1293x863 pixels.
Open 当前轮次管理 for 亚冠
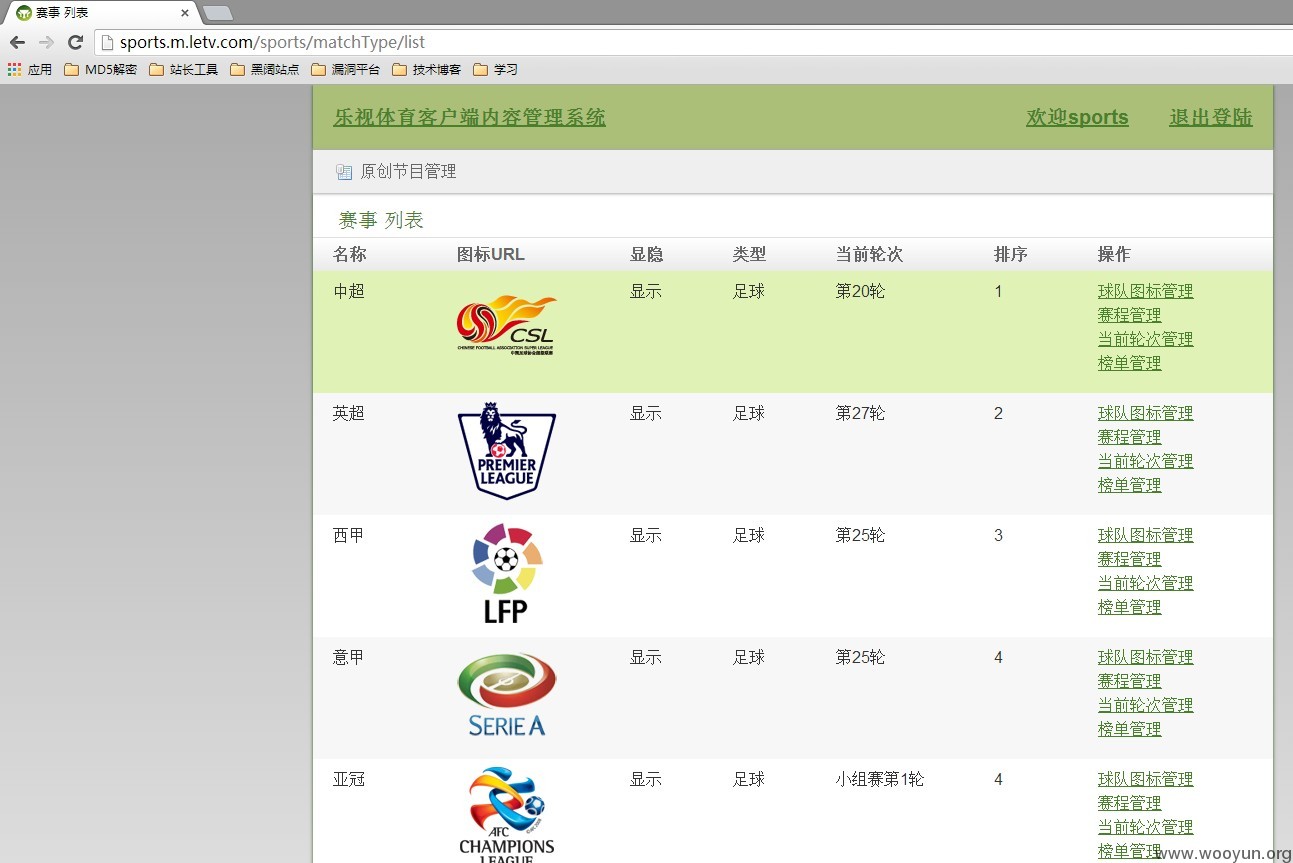(1145, 827)
